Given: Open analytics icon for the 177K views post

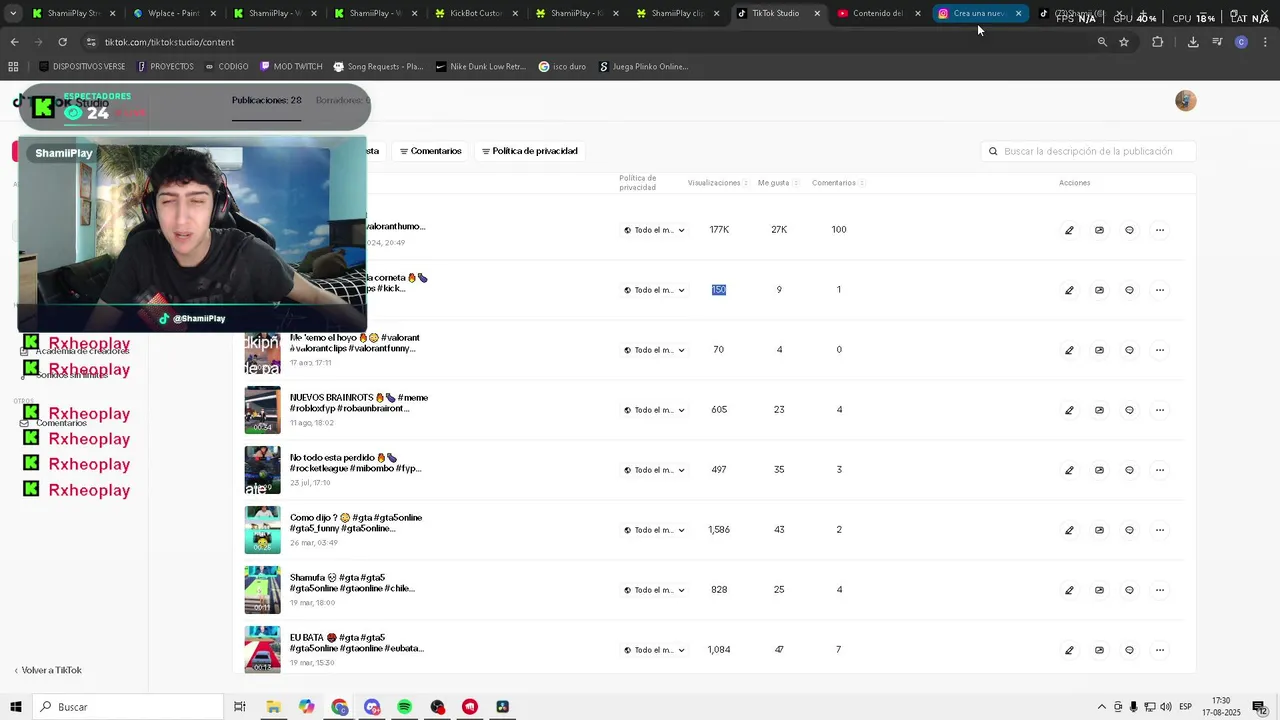Looking at the screenshot, I should 1099,230.
